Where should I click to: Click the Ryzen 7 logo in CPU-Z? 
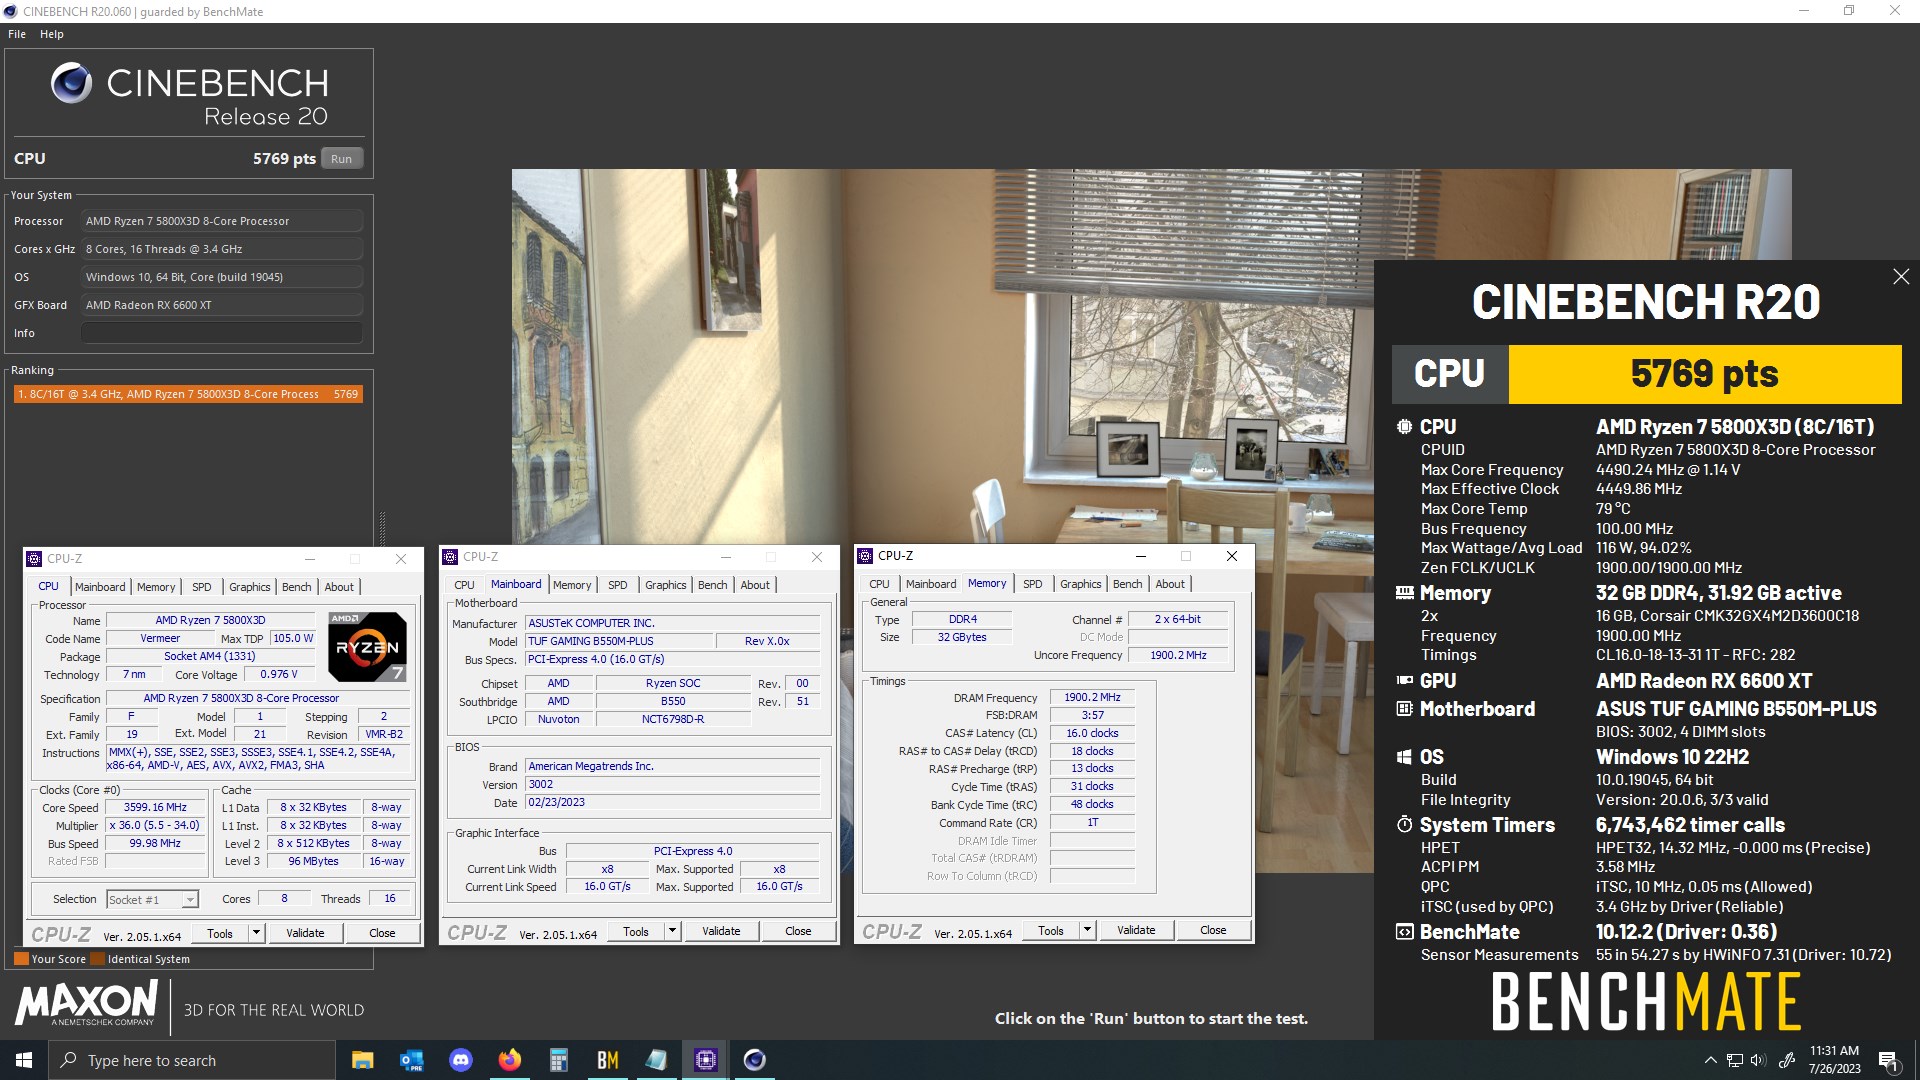coord(367,647)
